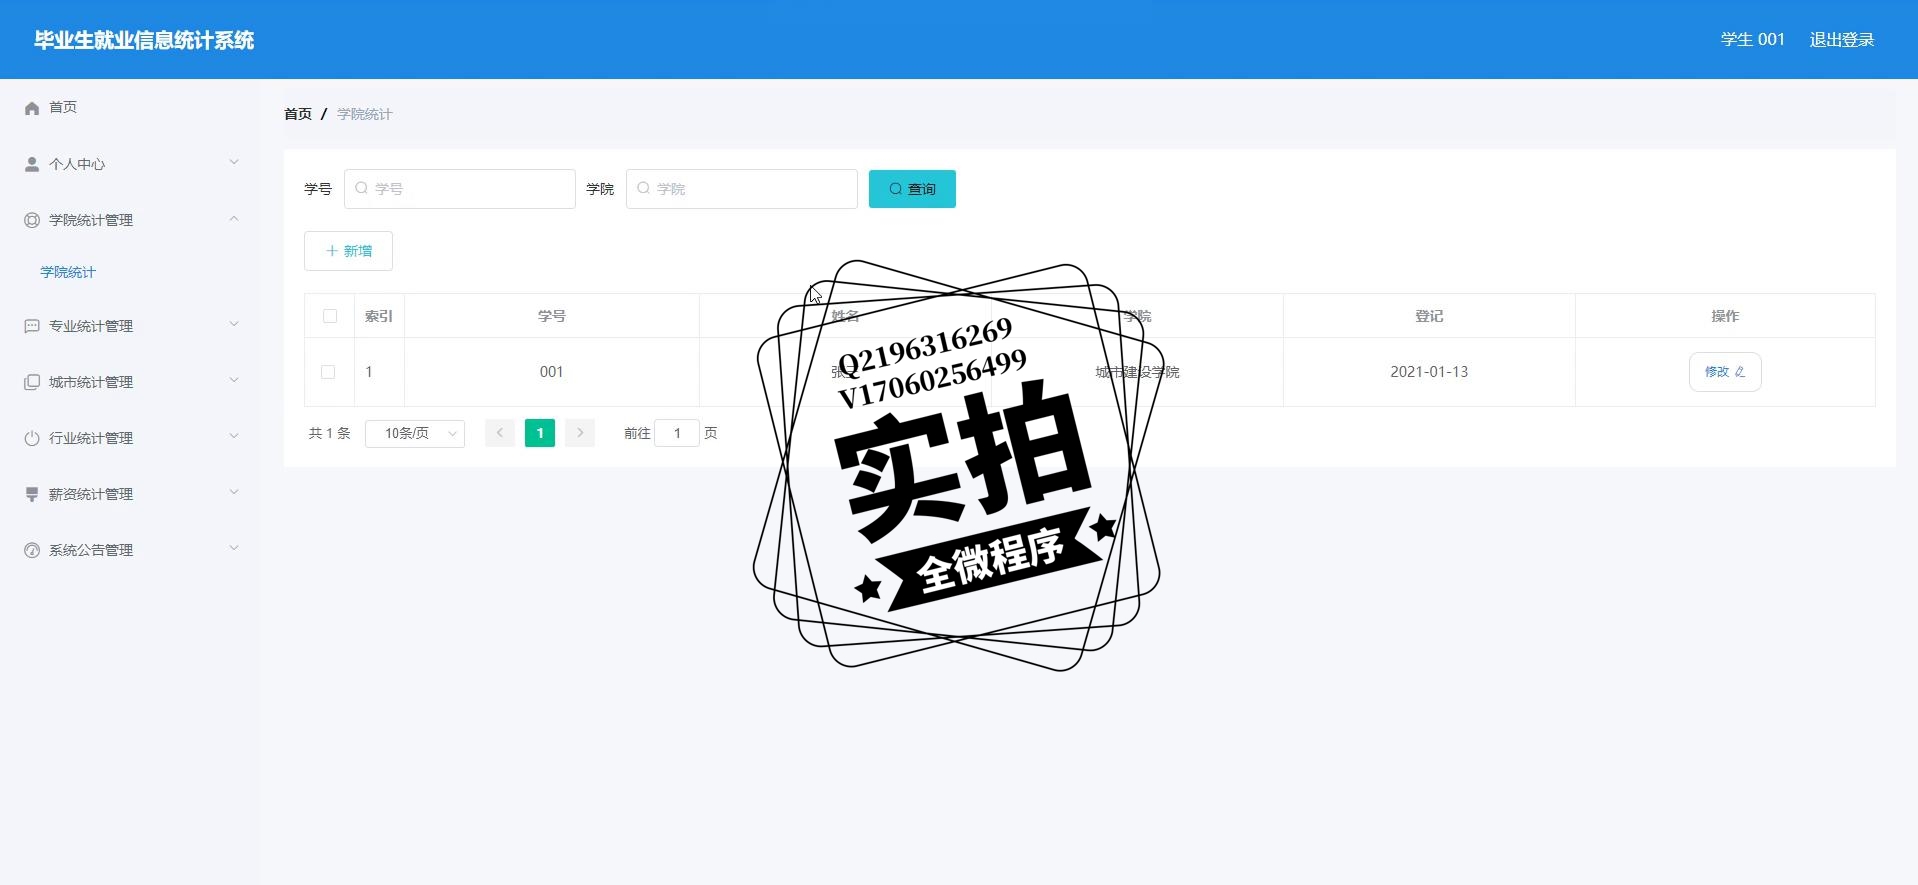Expand the 个人中心 menu chevron
Screen dimensions: 1918x885
[x=234, y=162]
